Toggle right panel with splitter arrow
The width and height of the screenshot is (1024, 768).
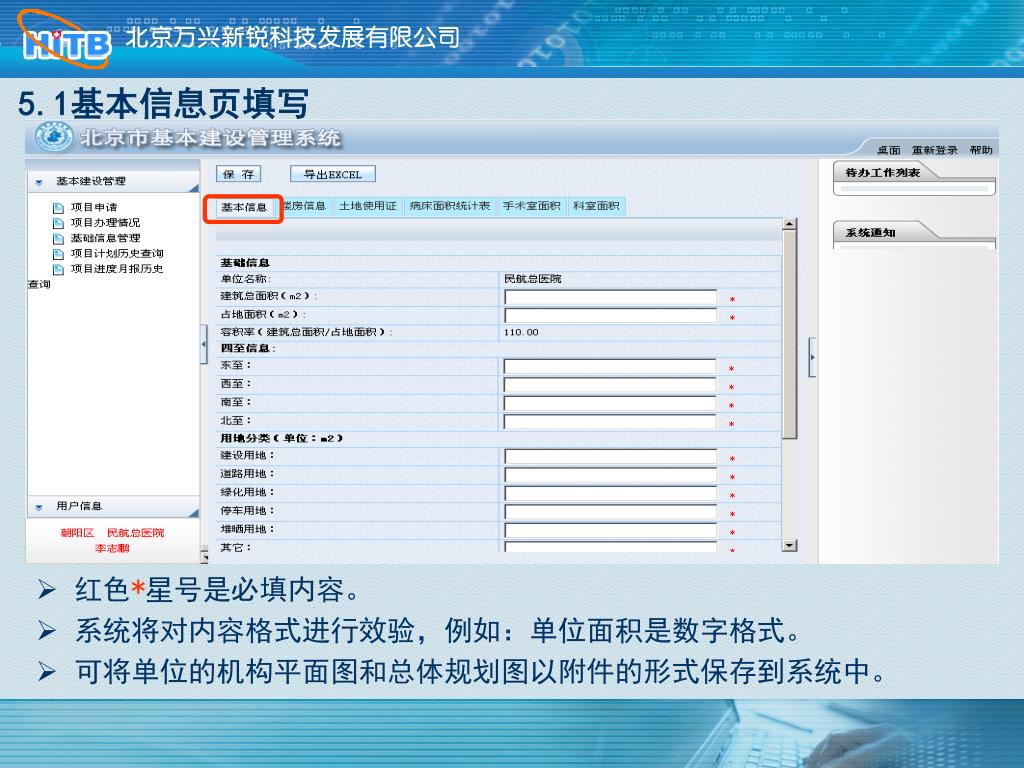point(812,357)
